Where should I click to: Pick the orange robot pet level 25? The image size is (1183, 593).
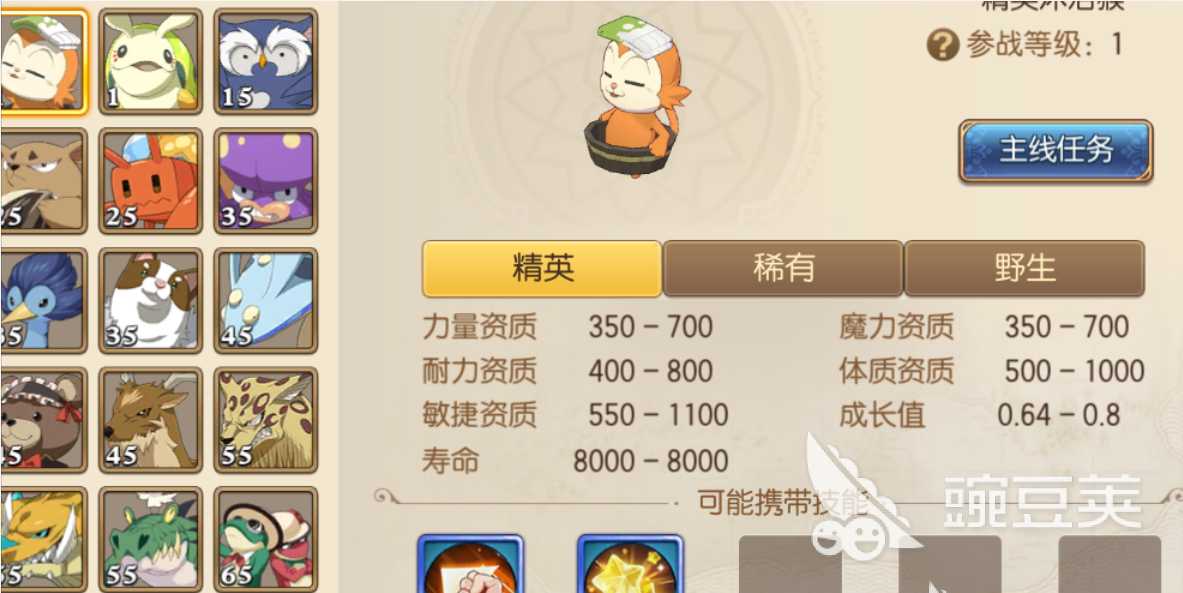click(x=151, y=180)
